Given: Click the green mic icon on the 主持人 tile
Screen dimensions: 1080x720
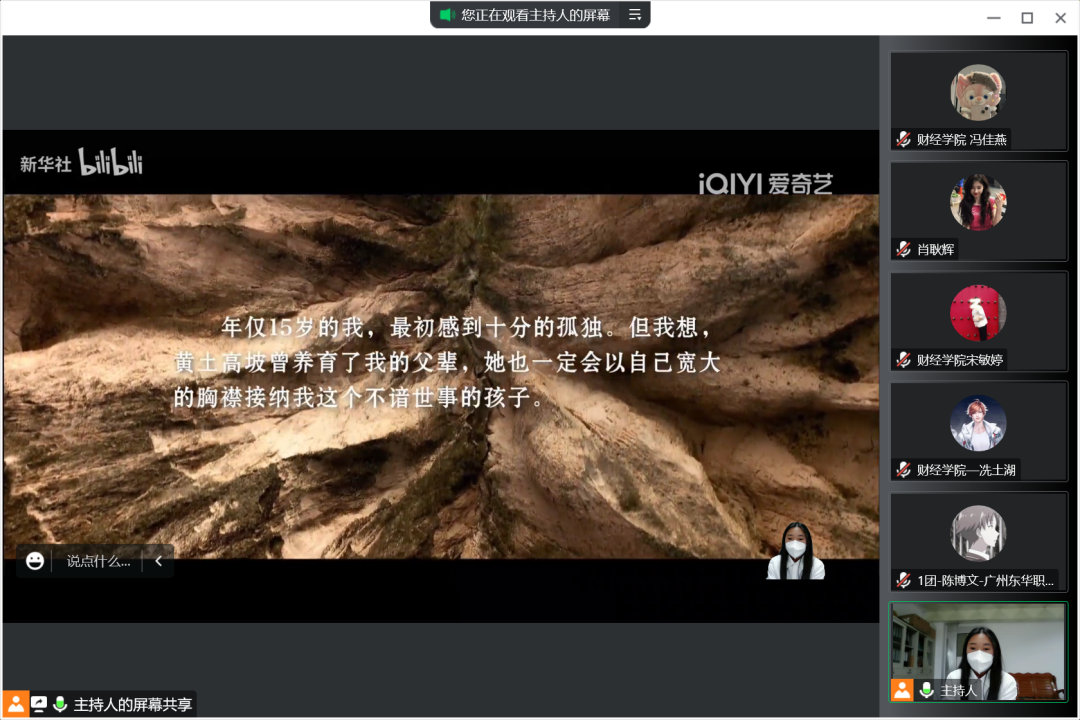Looking at the screenshot, I should 926,690.
